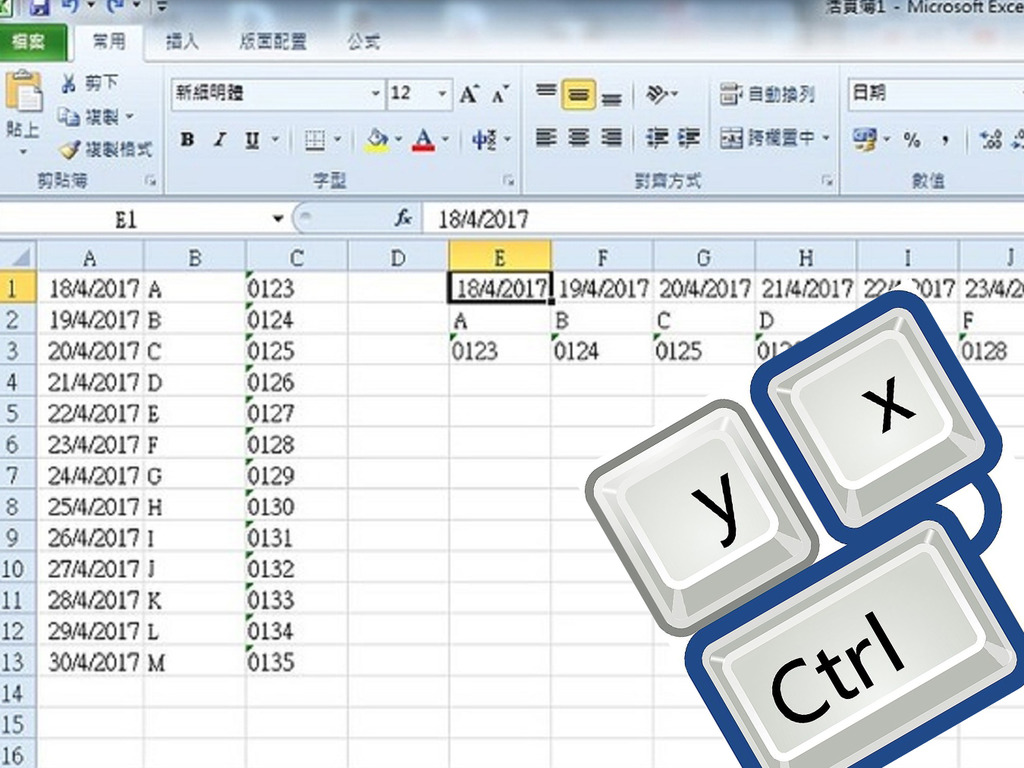Apply yellow fill color bucket
This screenshot has width=1024, height=768.
pyautogui.click(x=377, y=139)
